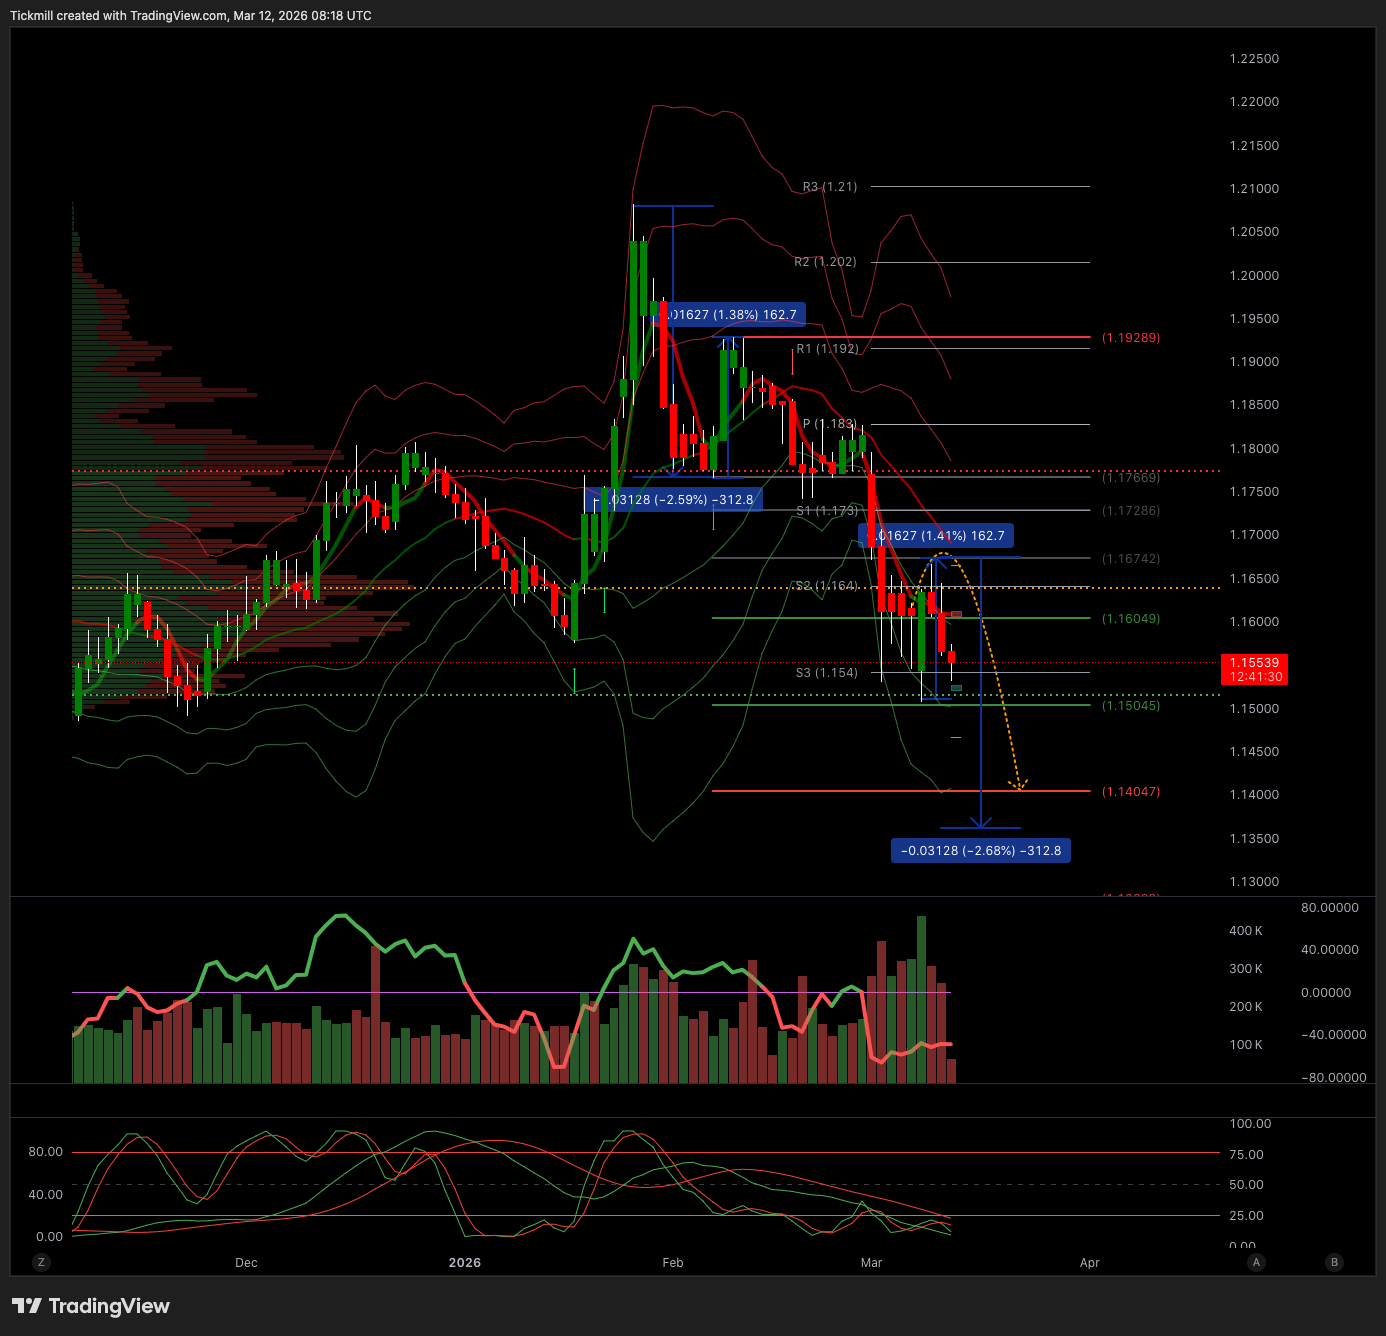Click the TradingView logo

point(91,1306)
